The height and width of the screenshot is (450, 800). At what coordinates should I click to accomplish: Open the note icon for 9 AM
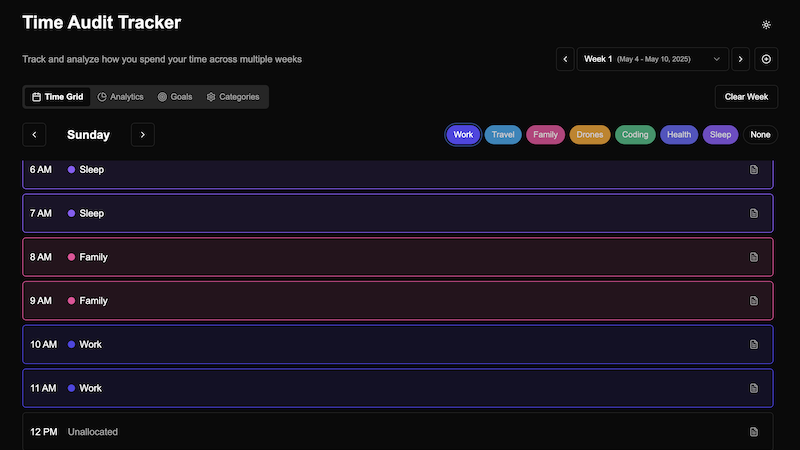coord(754,301)
